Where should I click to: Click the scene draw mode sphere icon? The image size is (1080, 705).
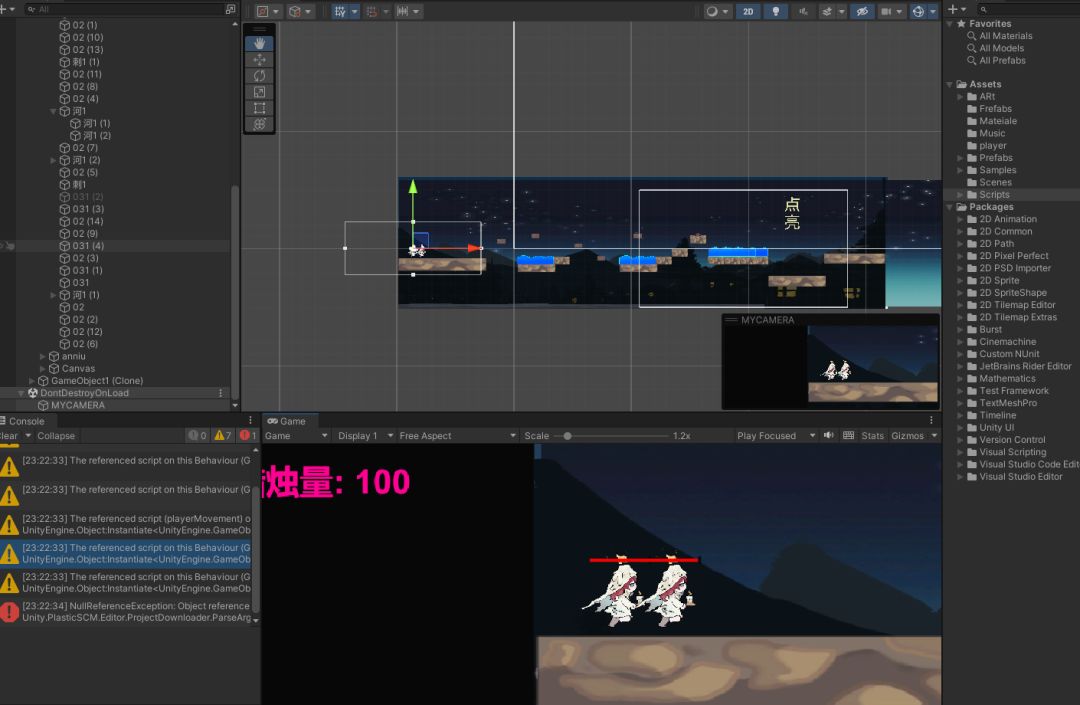712,11
